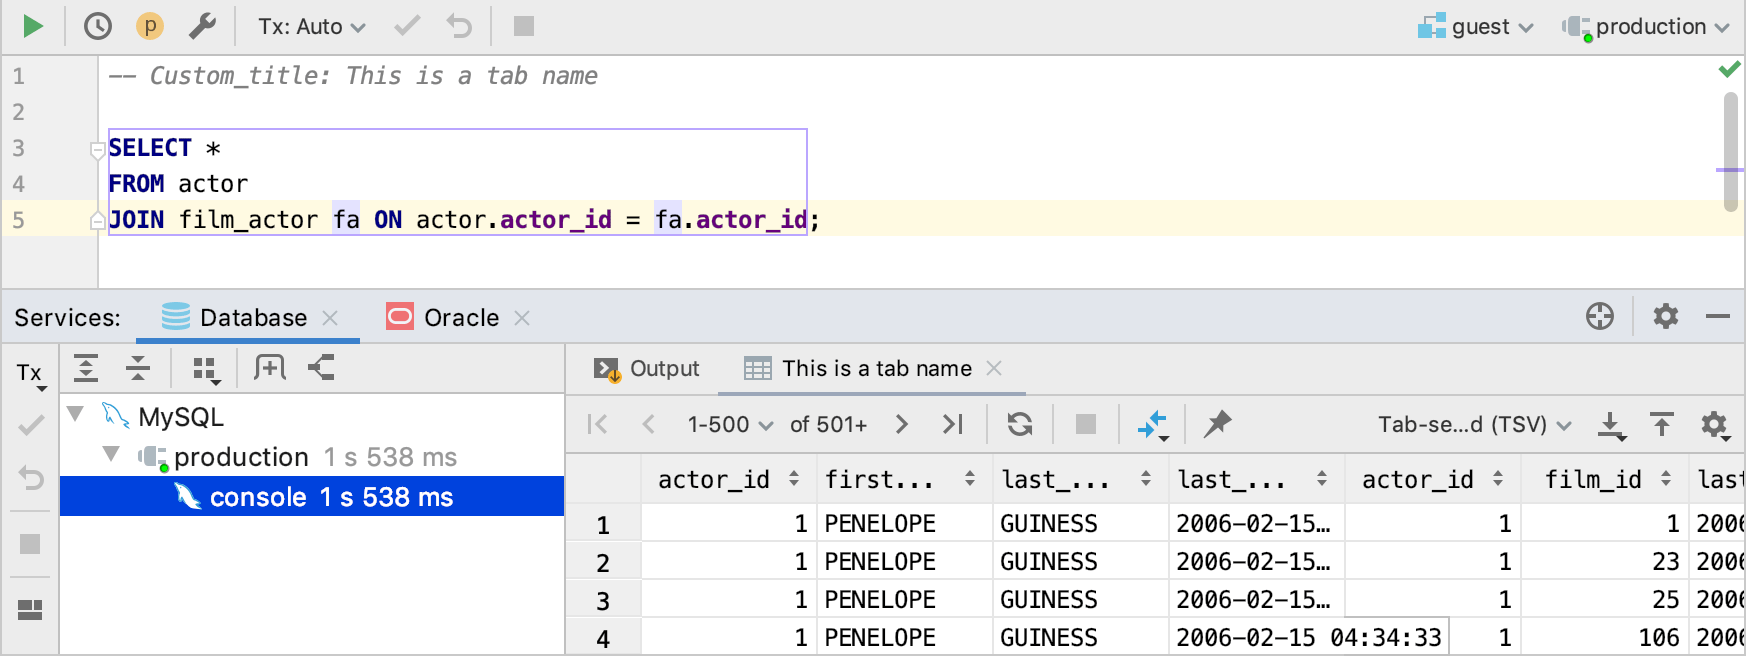
Task: Select cell '2006-02-15 04:34:33' in row 4
Action: click(x=1309, y=637)
